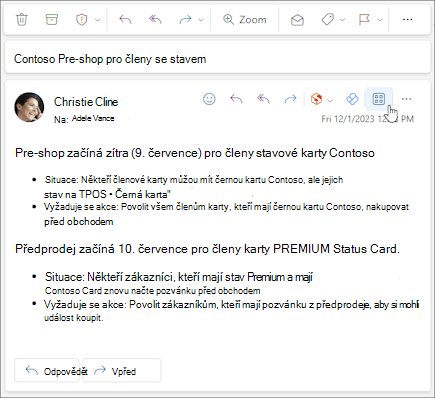Expand the Office add-in dropdown arrow

point(330,100)
